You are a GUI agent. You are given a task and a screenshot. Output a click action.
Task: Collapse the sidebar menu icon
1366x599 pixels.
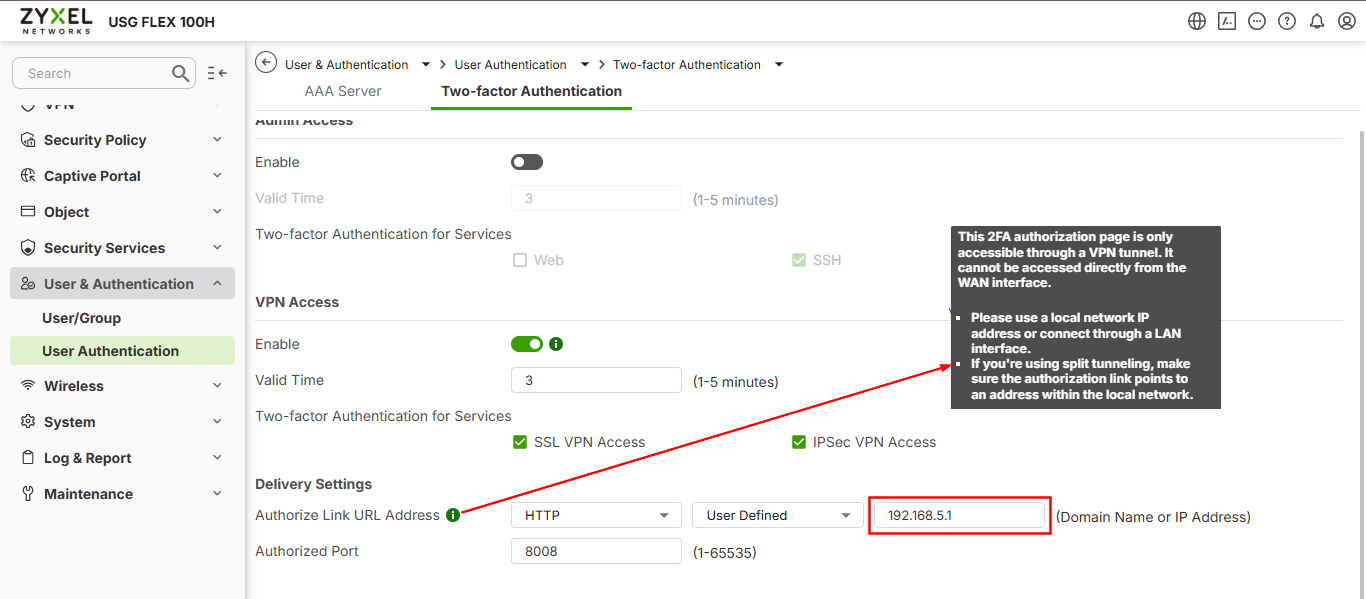coord(217,73)
